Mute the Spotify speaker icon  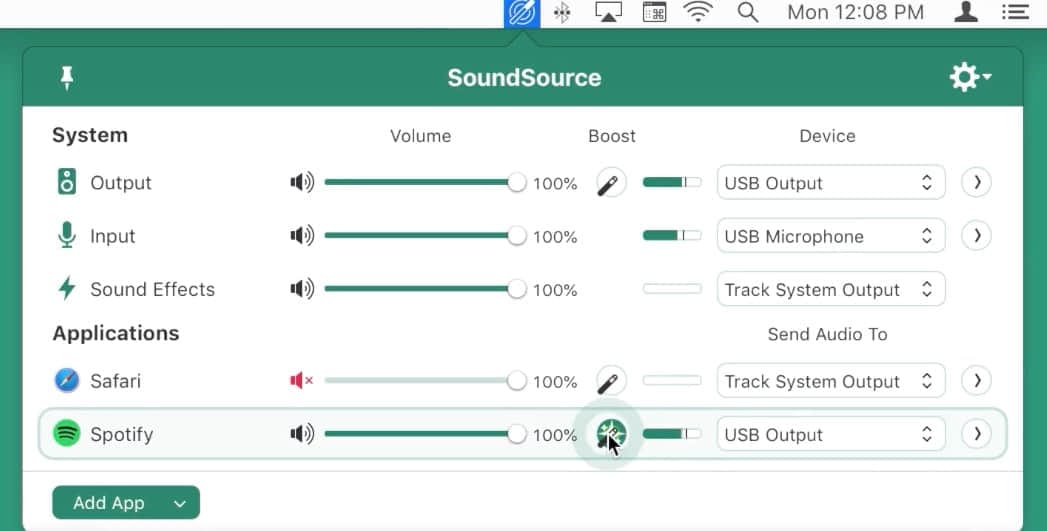click(x=302, y=434)
